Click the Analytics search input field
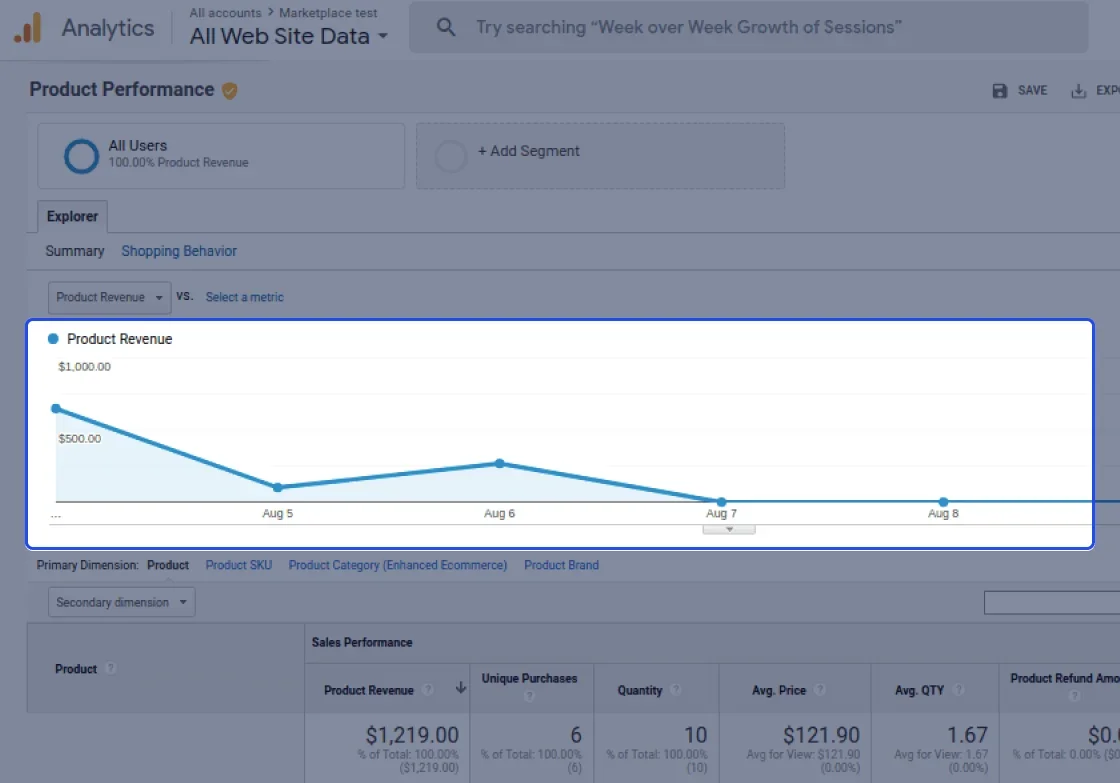1120x783 pixels. pos(749,27)
